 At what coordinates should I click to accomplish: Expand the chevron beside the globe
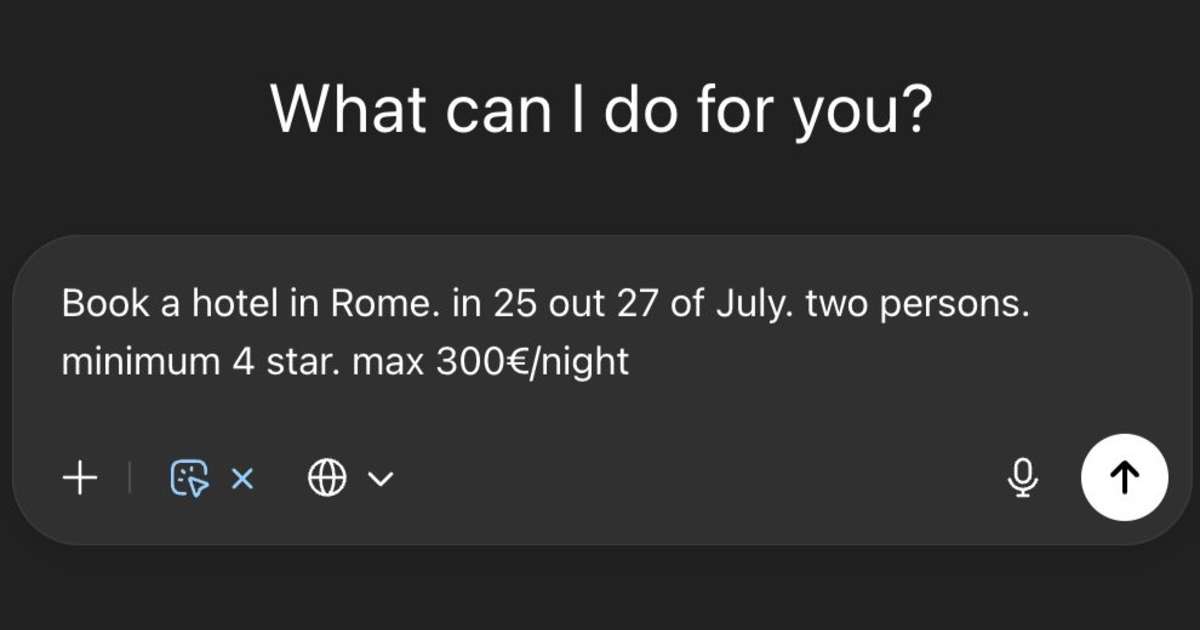[x=380, y=480]
